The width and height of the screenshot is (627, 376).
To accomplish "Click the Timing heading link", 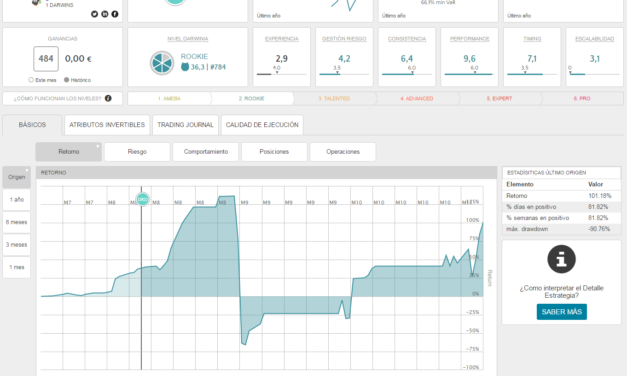I will (532, 39).
